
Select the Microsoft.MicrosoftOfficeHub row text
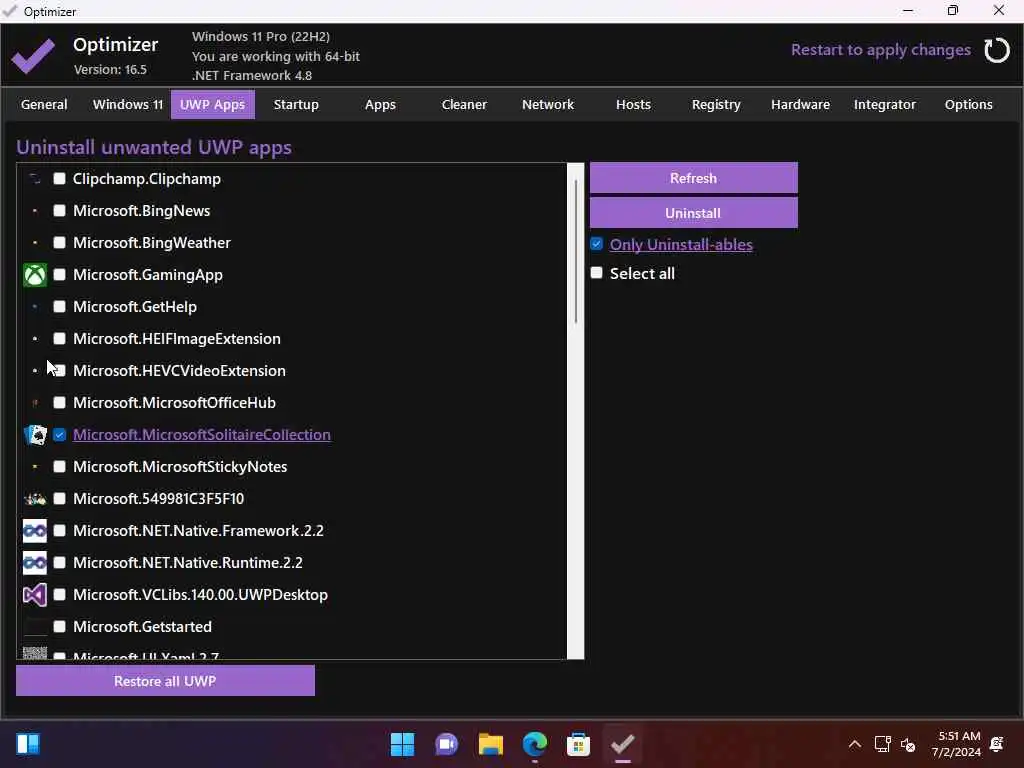(x=174, y=403)
